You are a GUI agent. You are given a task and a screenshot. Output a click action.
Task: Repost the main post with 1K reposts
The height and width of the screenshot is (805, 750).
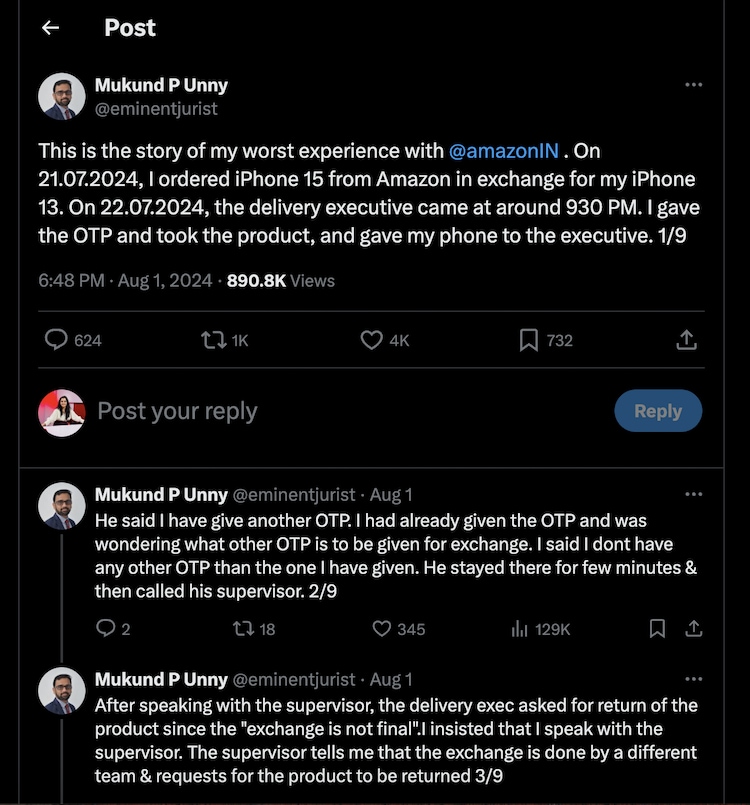(x=213, y=340)
